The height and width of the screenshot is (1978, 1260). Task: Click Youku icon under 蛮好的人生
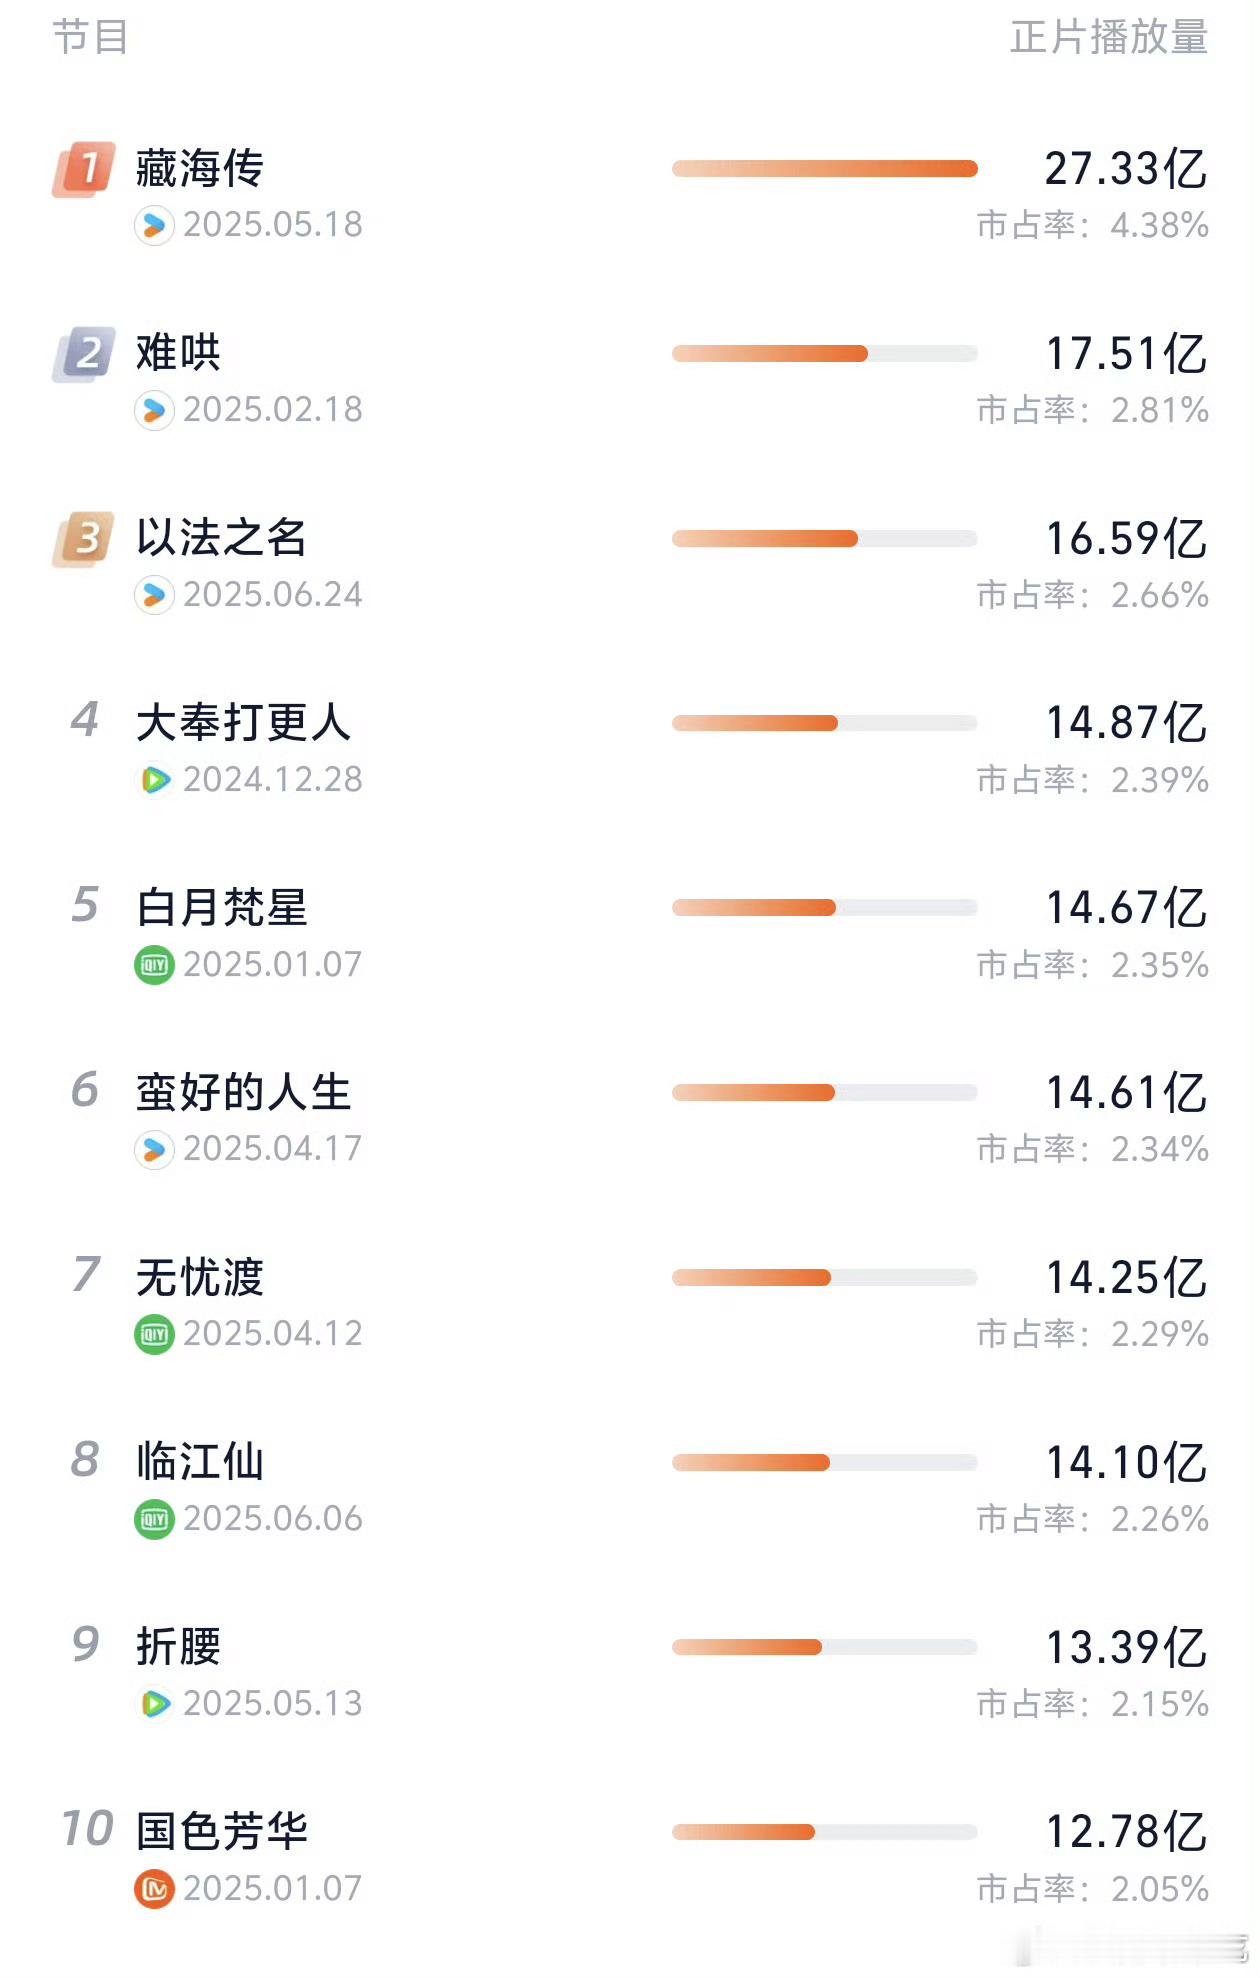point(154,1149)
